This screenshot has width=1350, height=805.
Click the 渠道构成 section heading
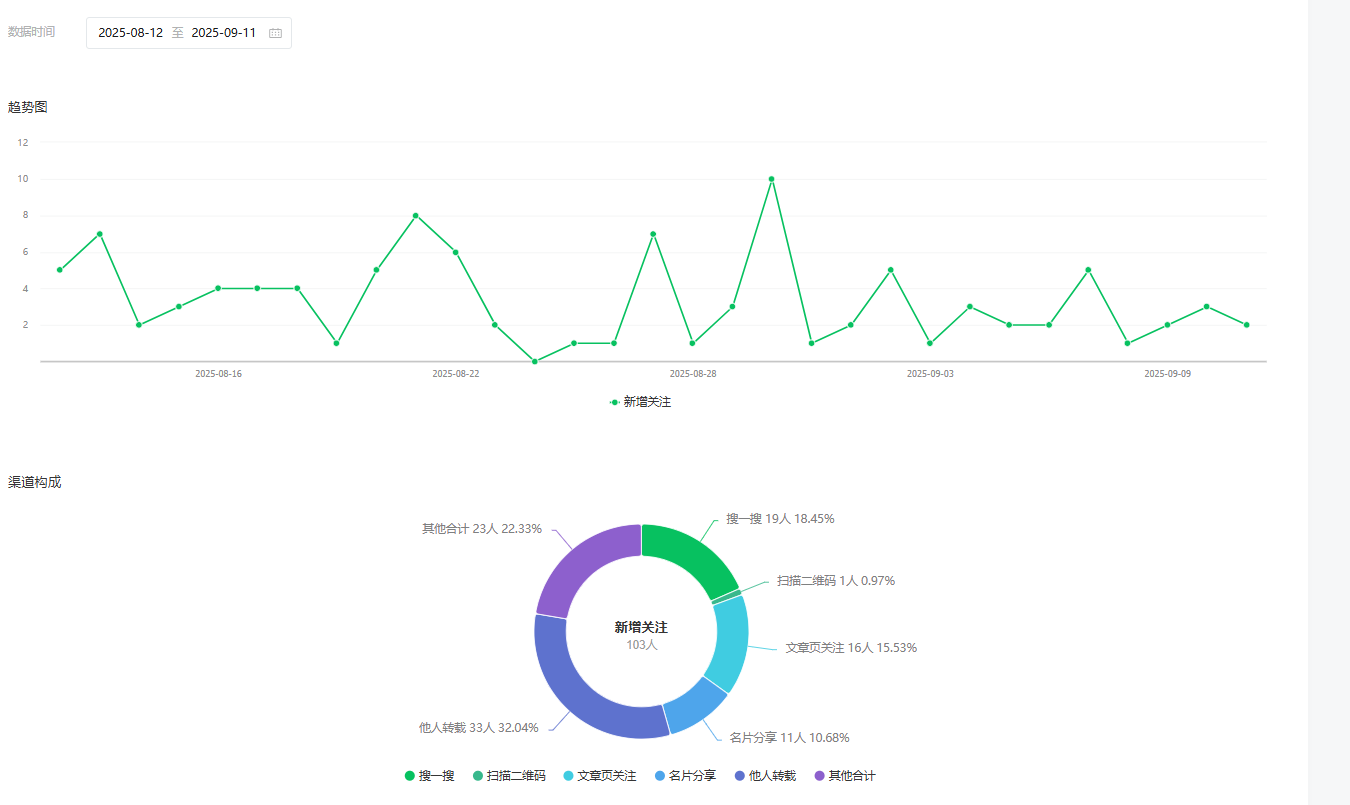click(34, 482)
